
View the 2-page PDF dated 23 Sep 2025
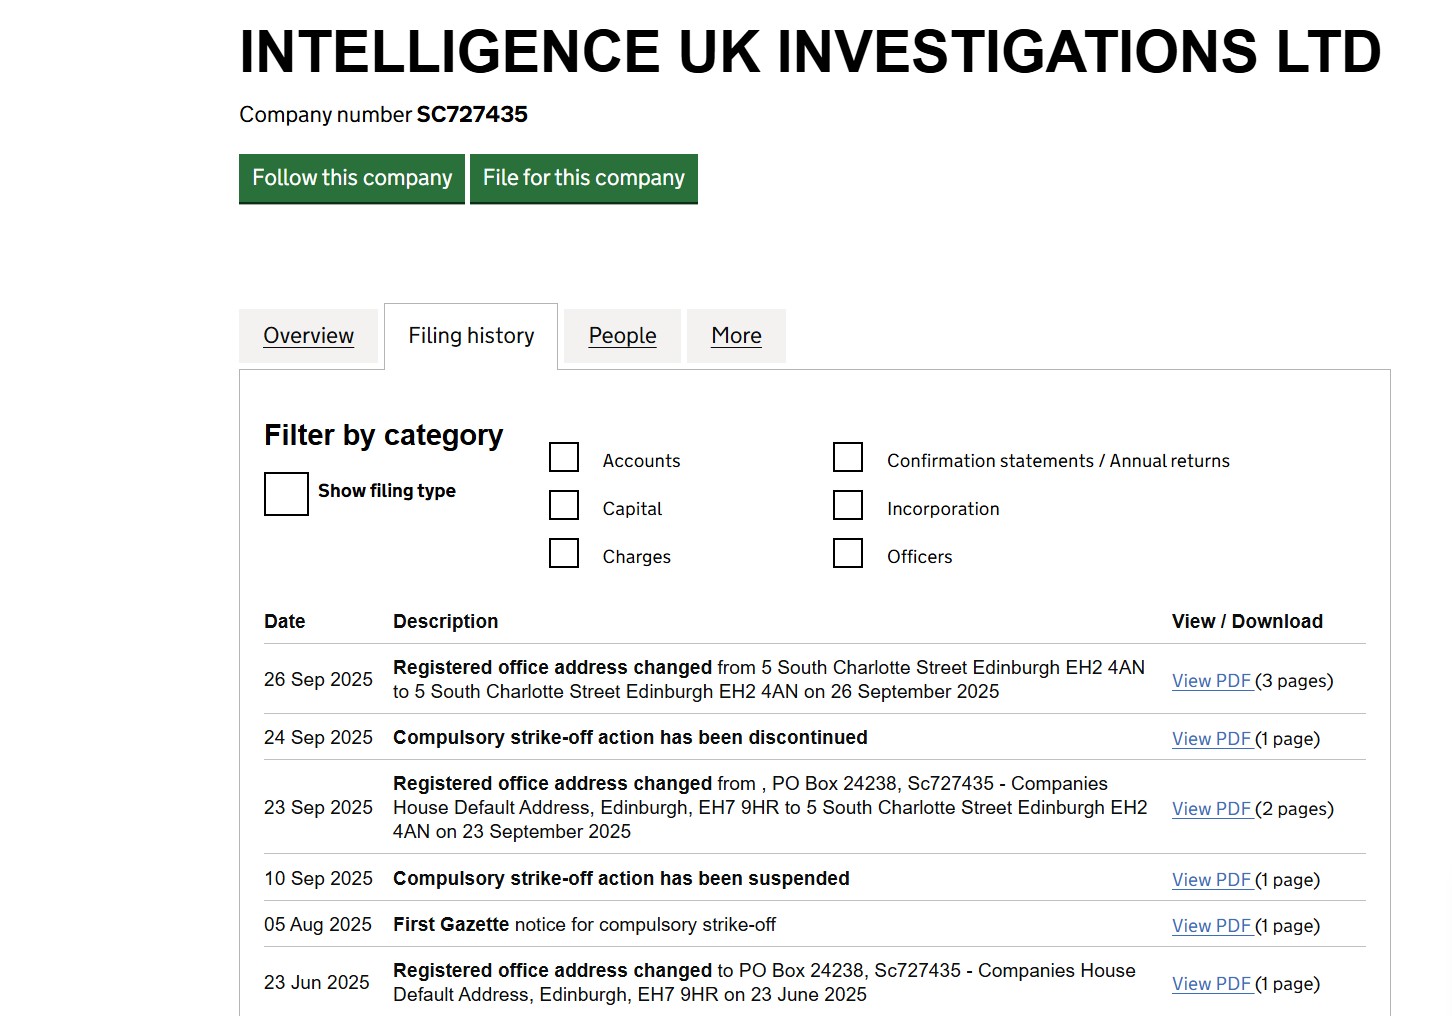coord(1211,809)
